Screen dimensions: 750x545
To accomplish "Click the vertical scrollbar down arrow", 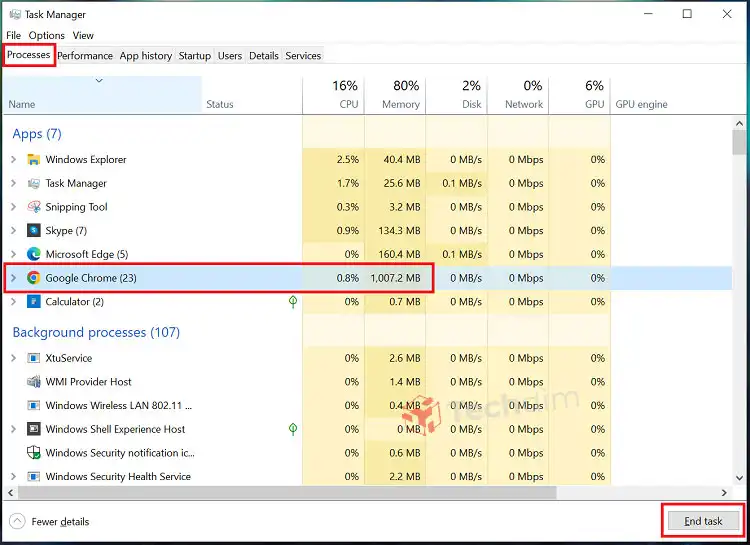I will point(739,477).
